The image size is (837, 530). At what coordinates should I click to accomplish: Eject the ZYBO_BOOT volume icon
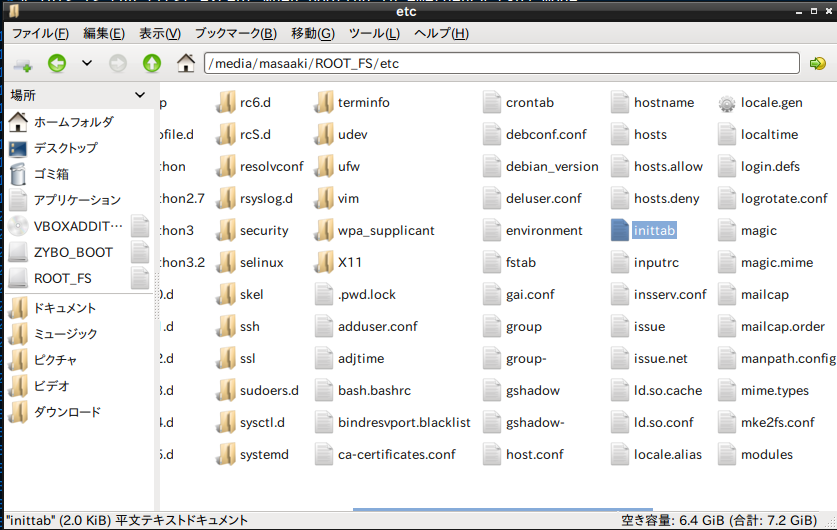pyautogui.click(x=140, y=252)
